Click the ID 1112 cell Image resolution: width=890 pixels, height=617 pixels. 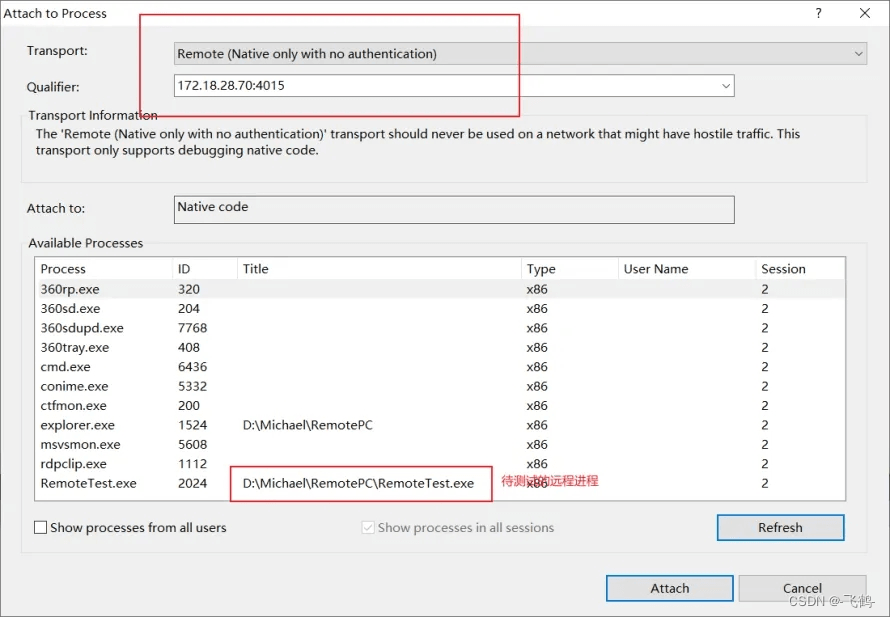pos(192,464)
